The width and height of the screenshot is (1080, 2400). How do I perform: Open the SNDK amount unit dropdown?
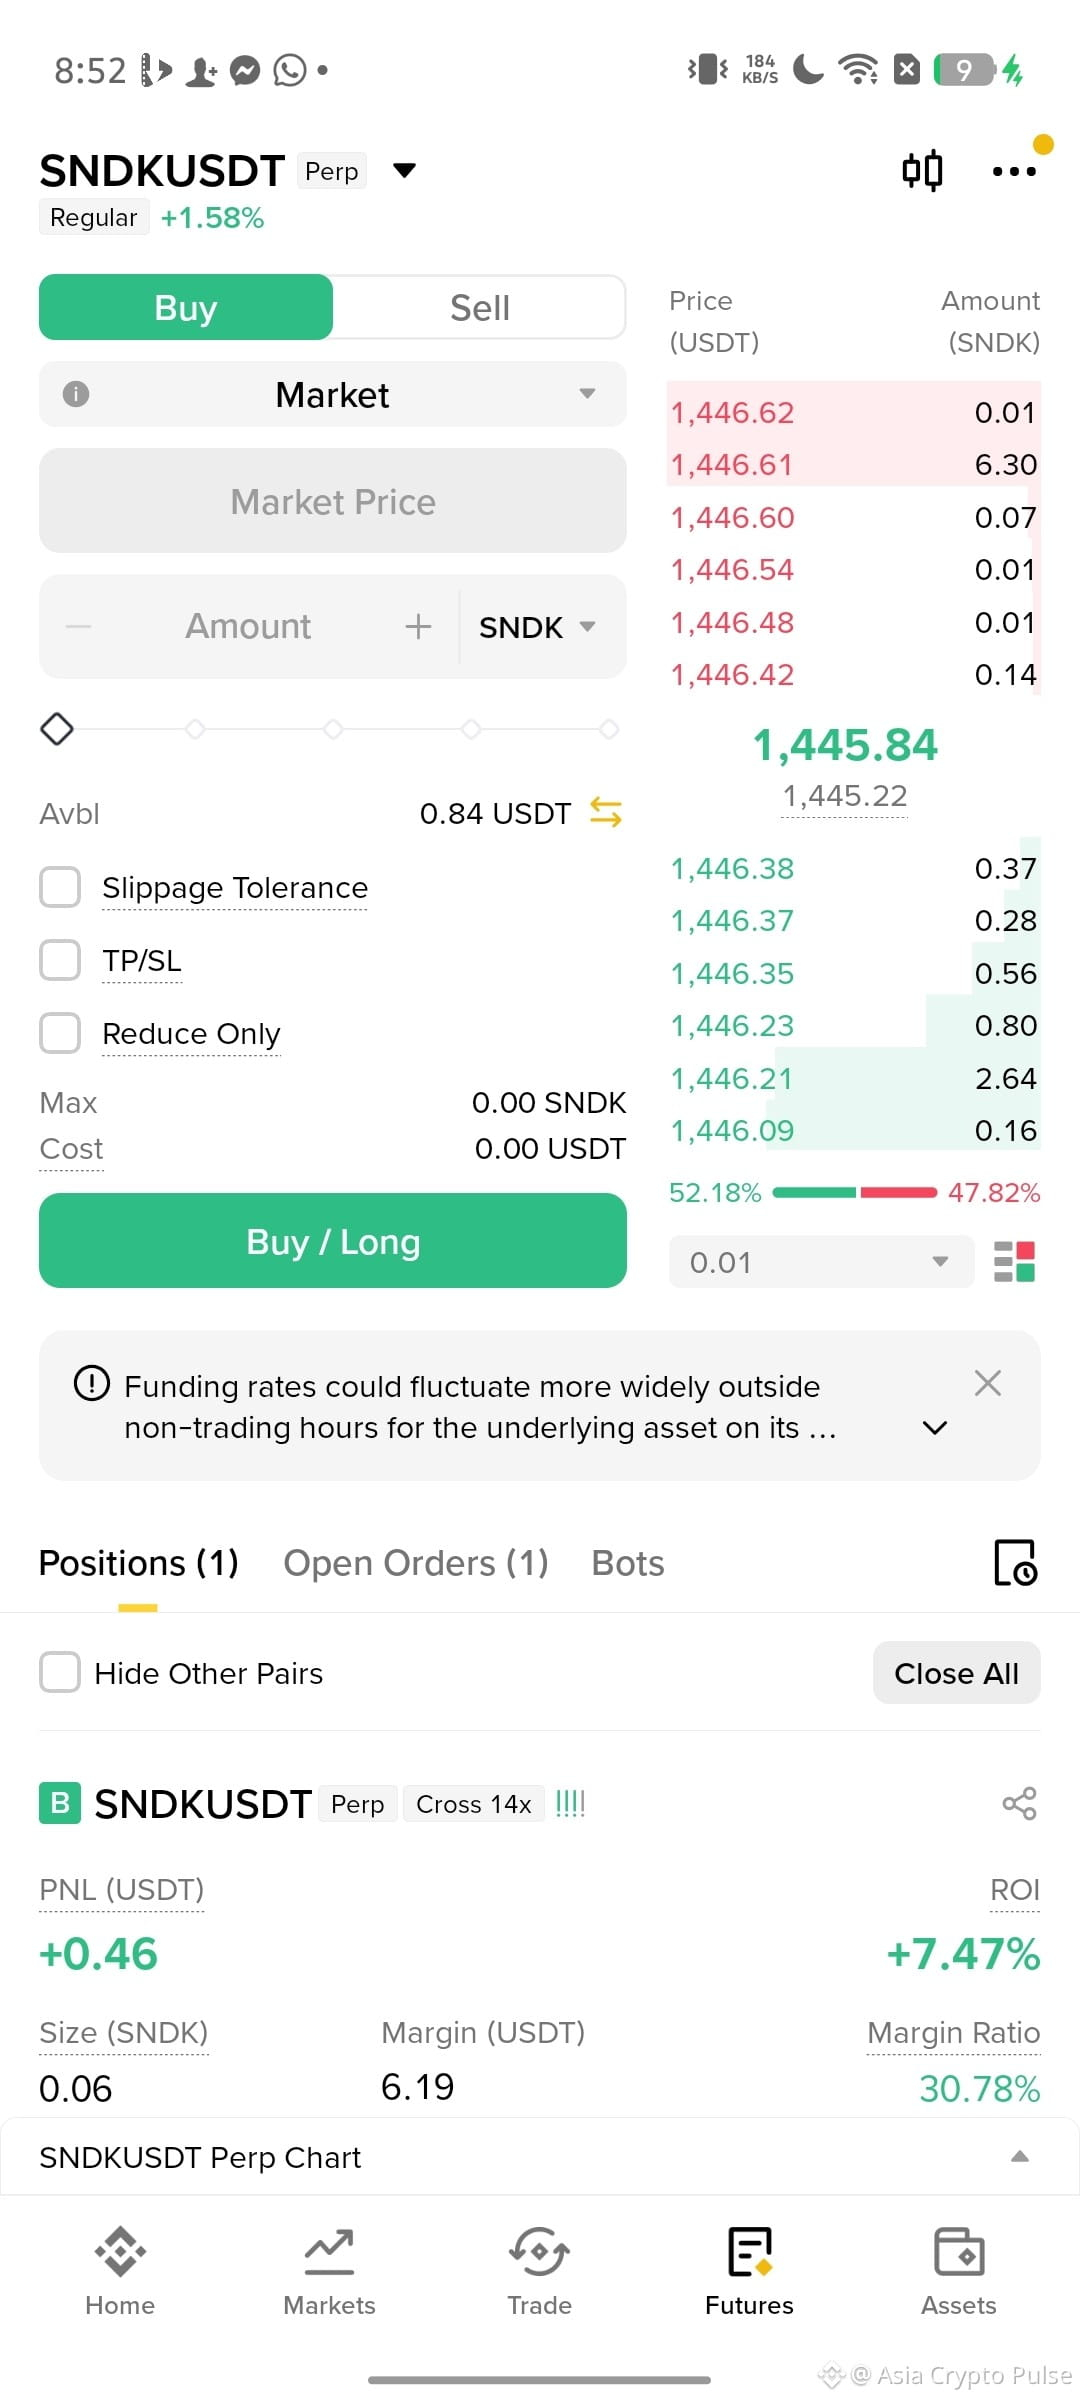(538, 627)
